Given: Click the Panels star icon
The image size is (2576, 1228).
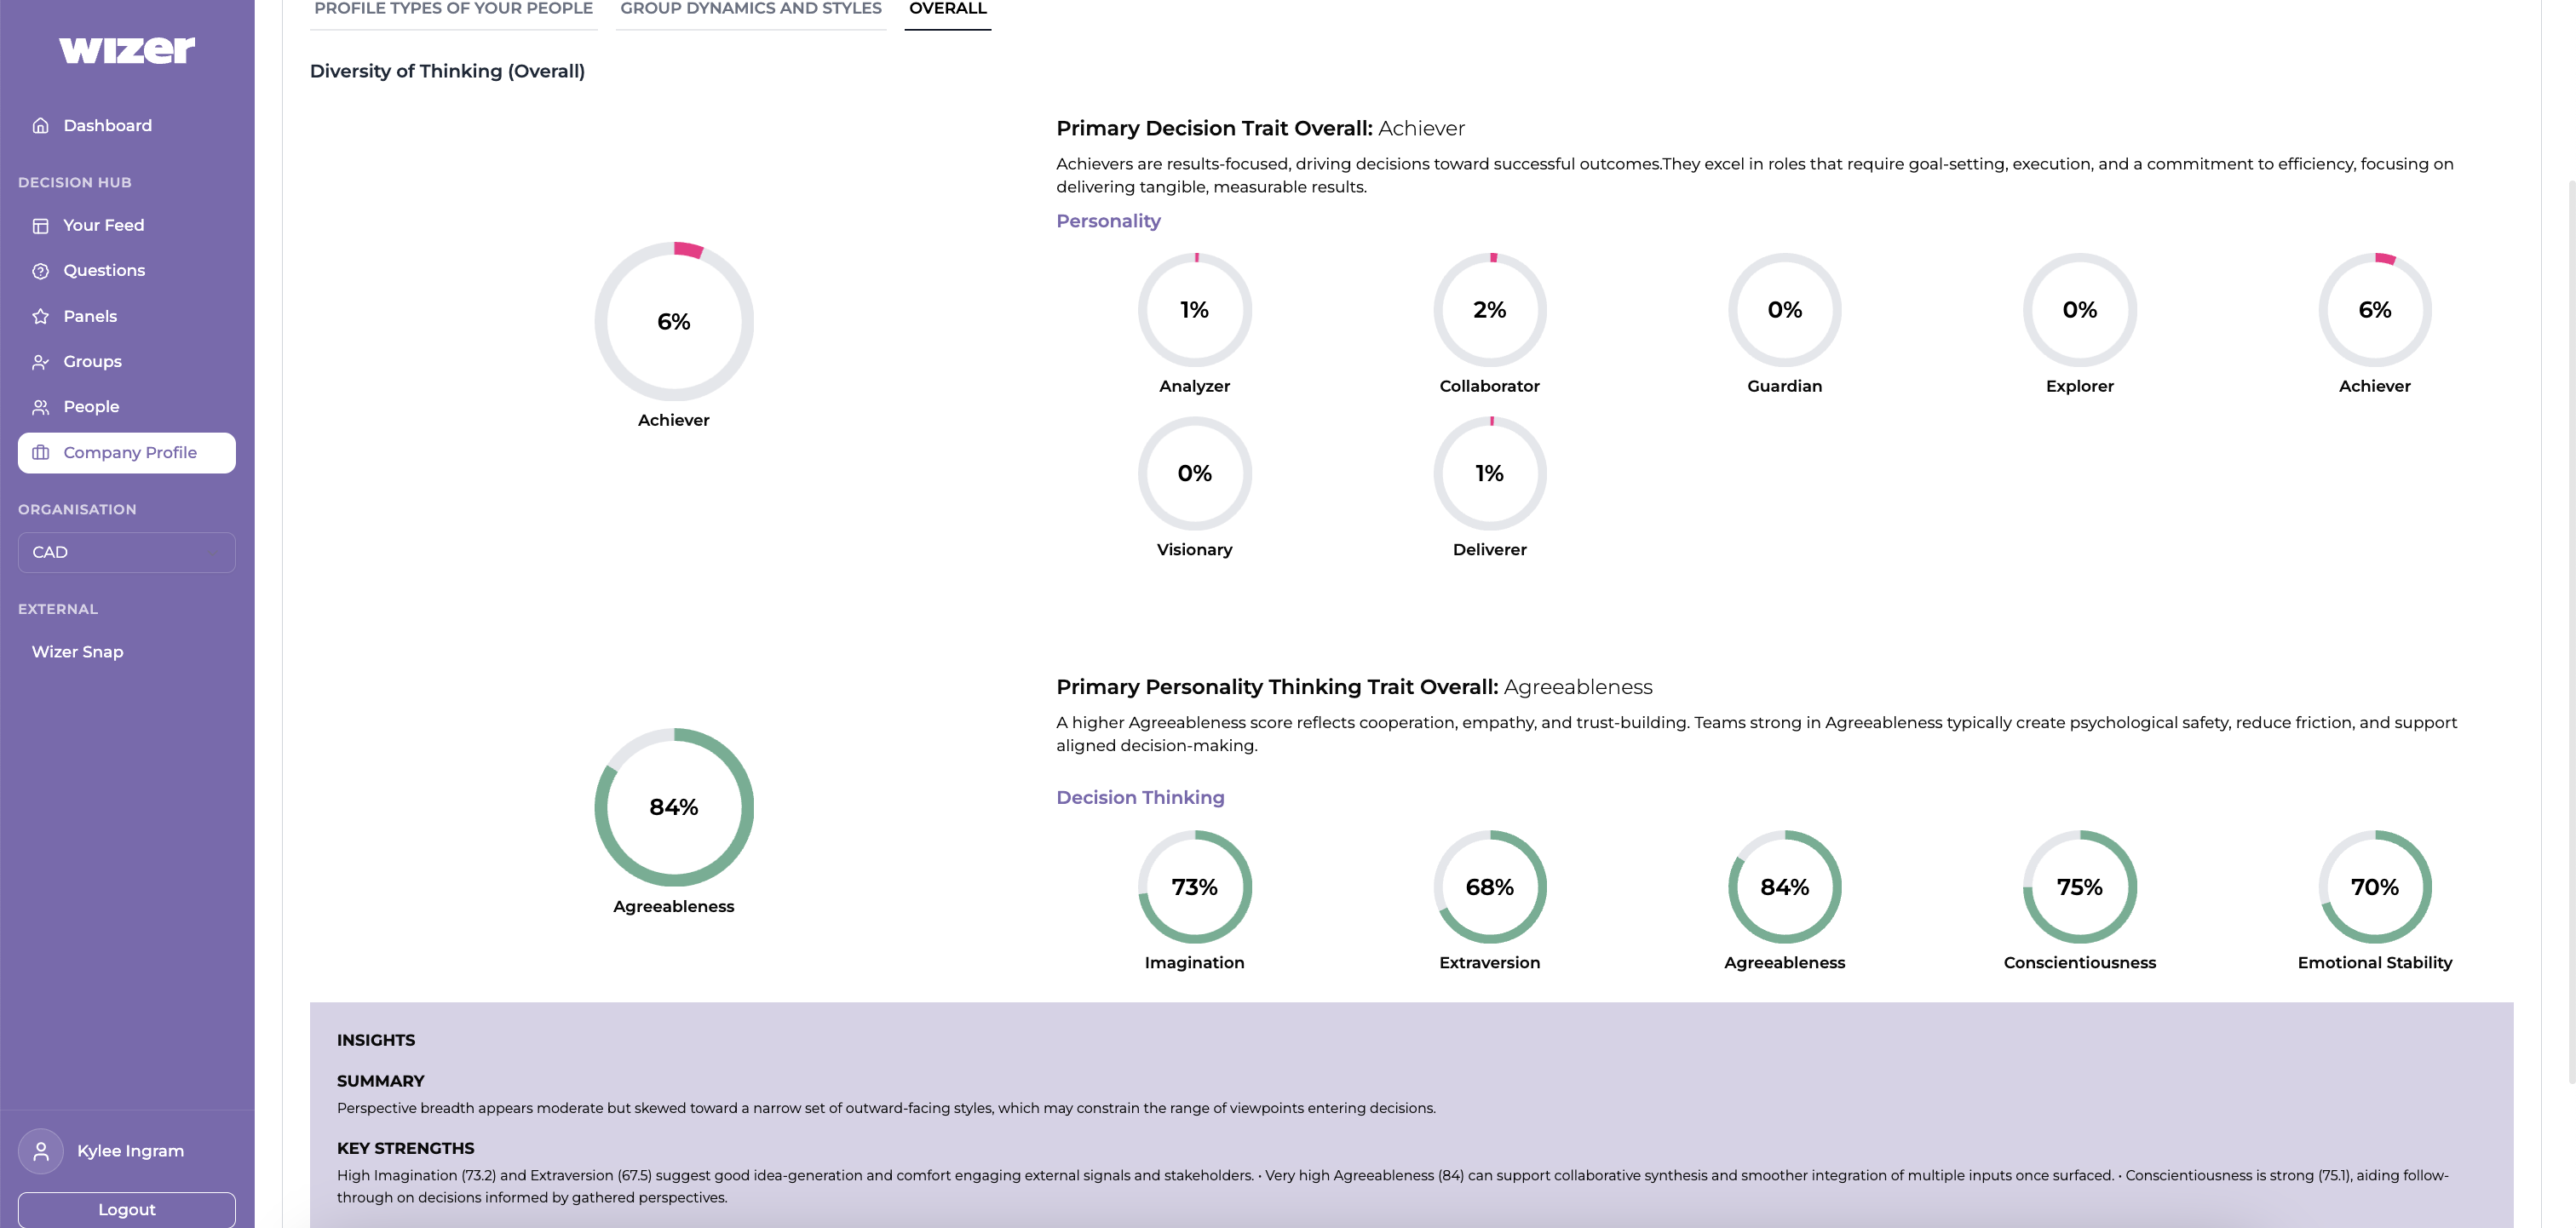Looking at the screenshot, I should click(x=40, y=317).
